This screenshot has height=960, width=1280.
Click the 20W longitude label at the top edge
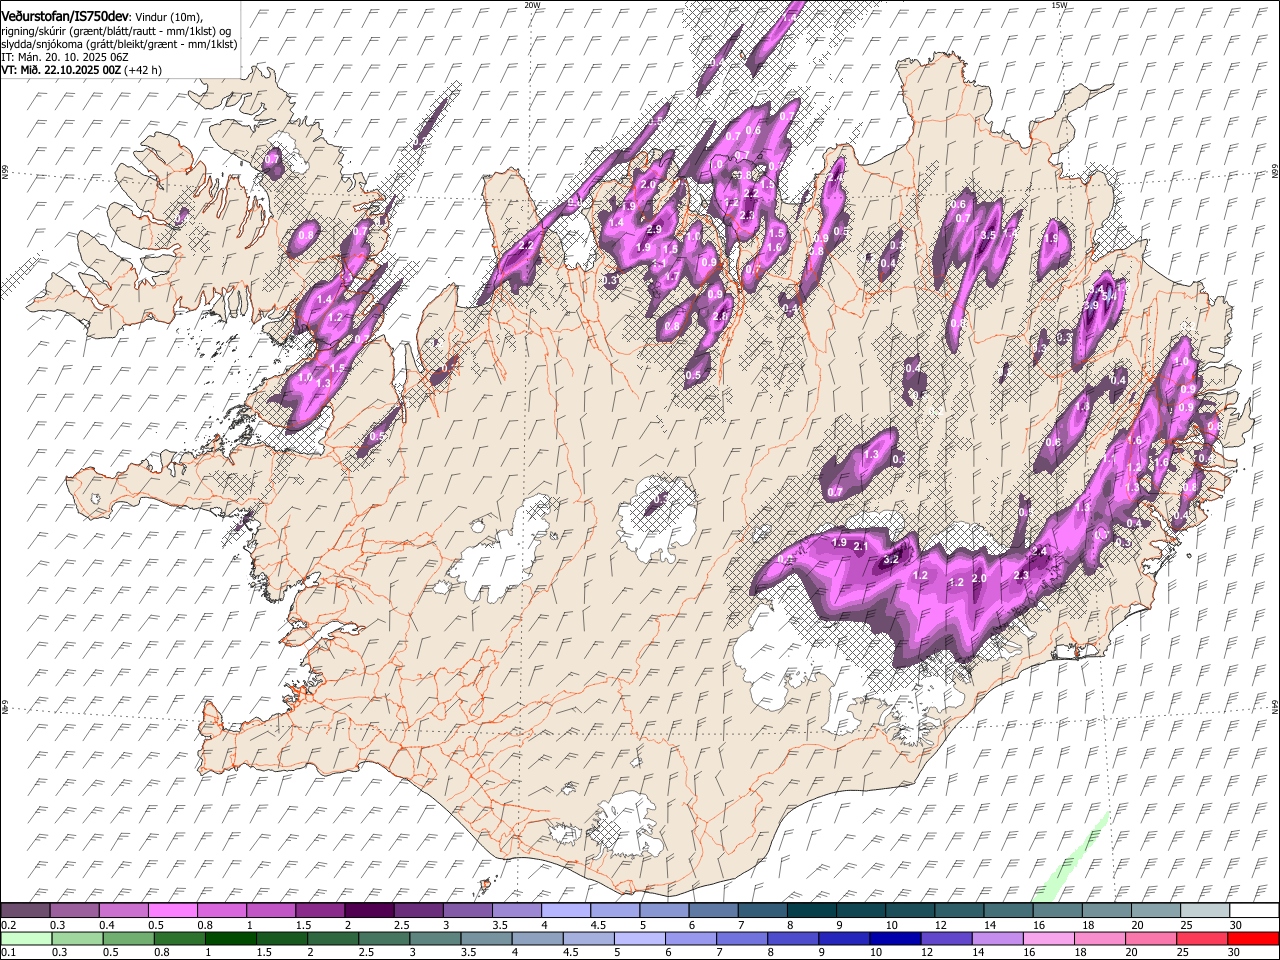click(x=532, y=5)
